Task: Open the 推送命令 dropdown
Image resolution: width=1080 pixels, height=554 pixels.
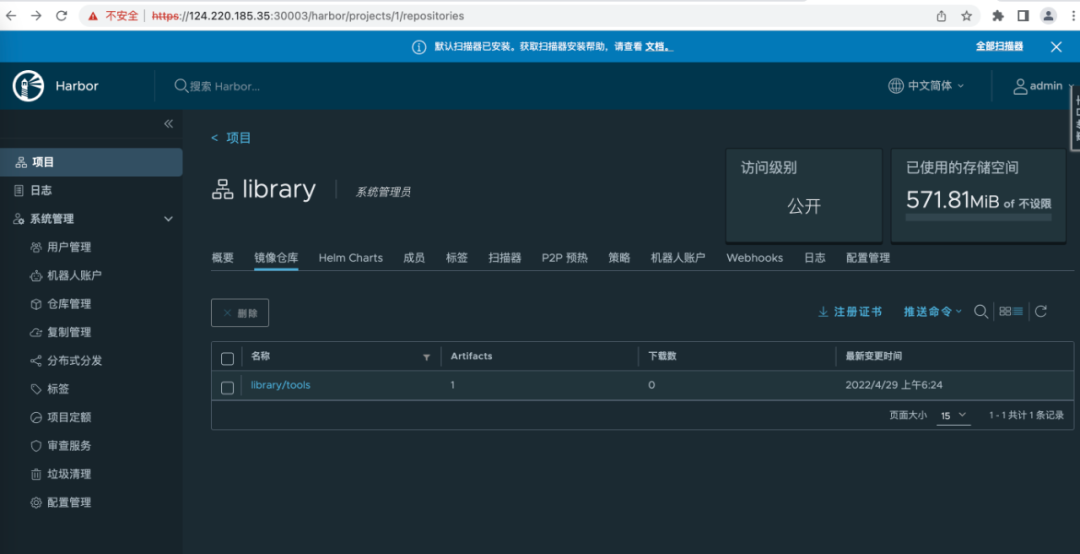Action: click(x=933, y=311)
